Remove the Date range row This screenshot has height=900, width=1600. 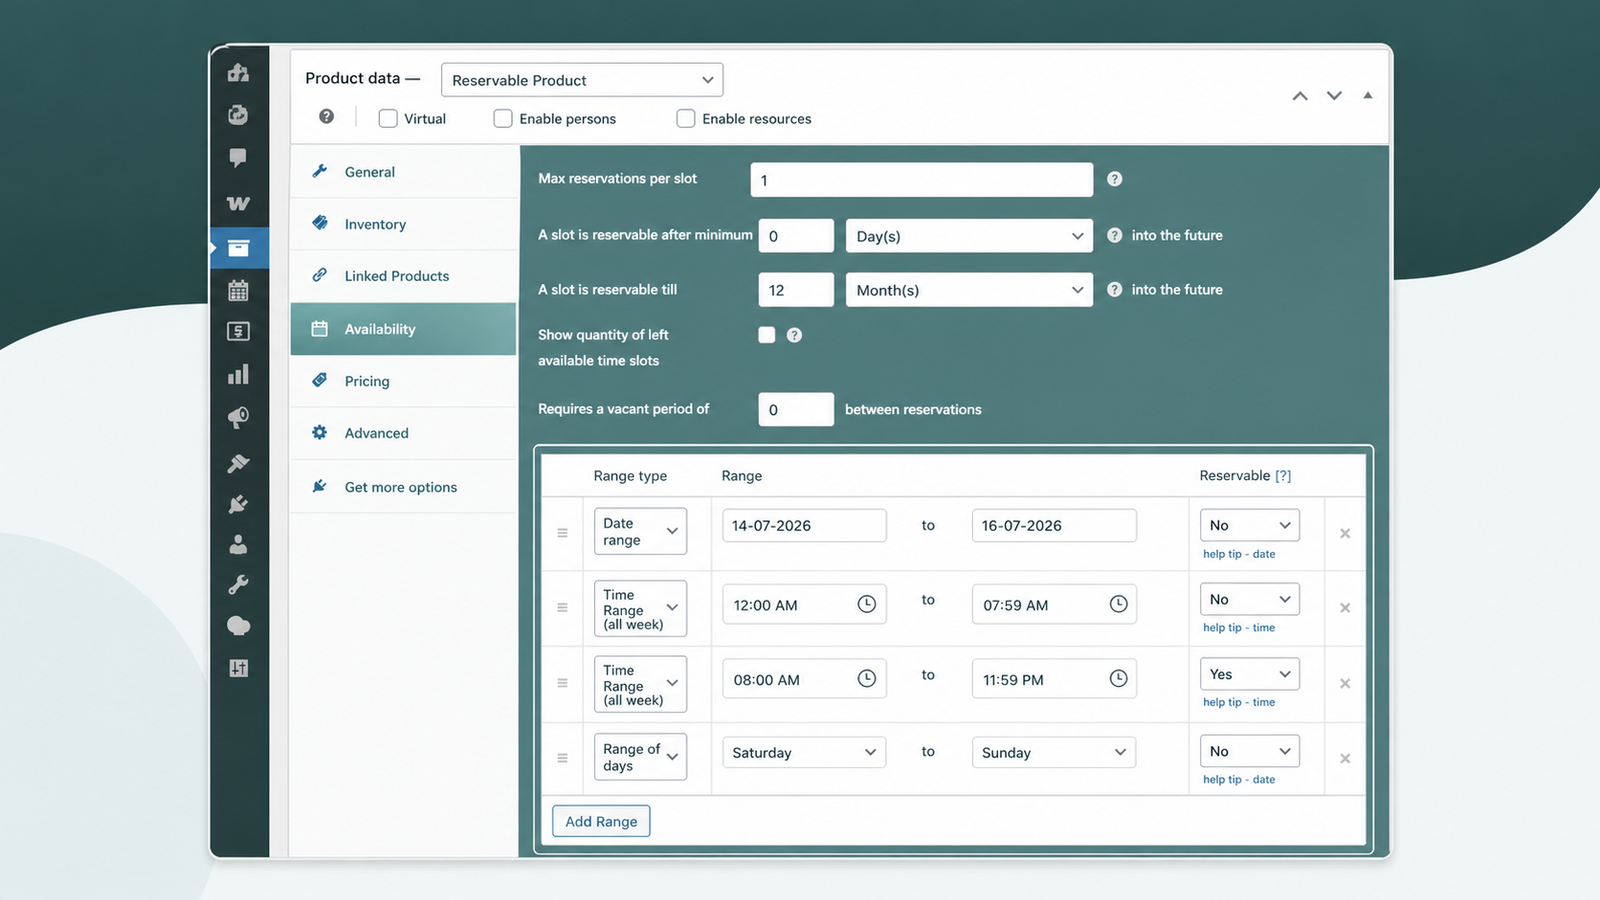[x=1345, y=533]
